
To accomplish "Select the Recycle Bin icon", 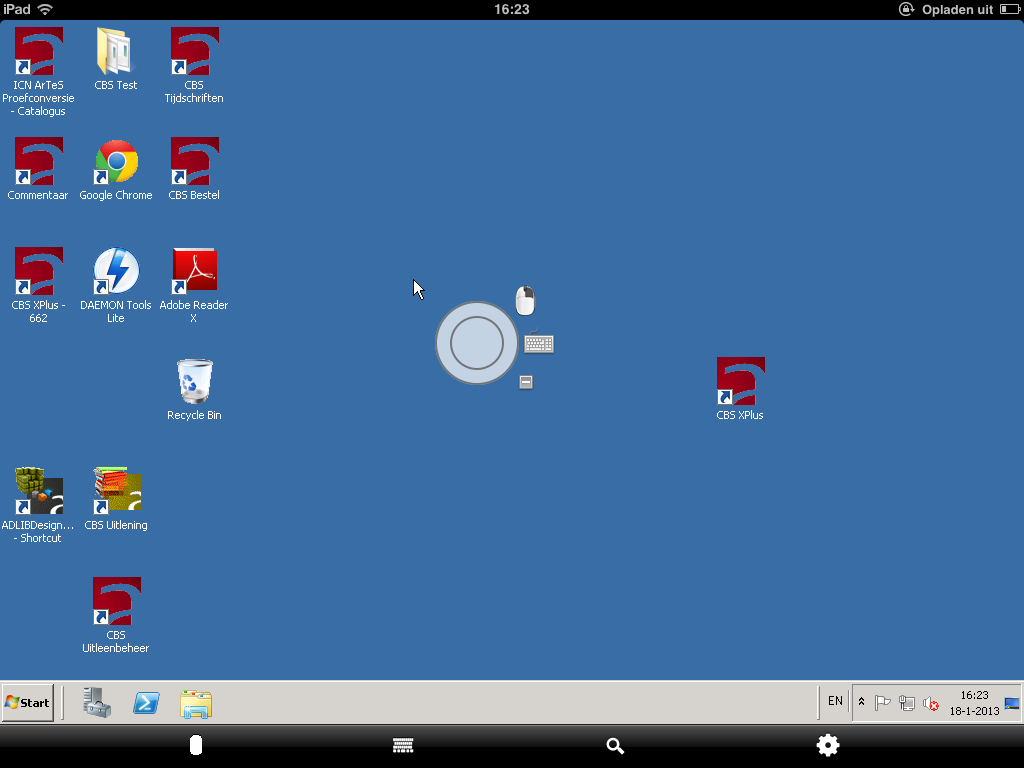I will [x=194, y=382].
